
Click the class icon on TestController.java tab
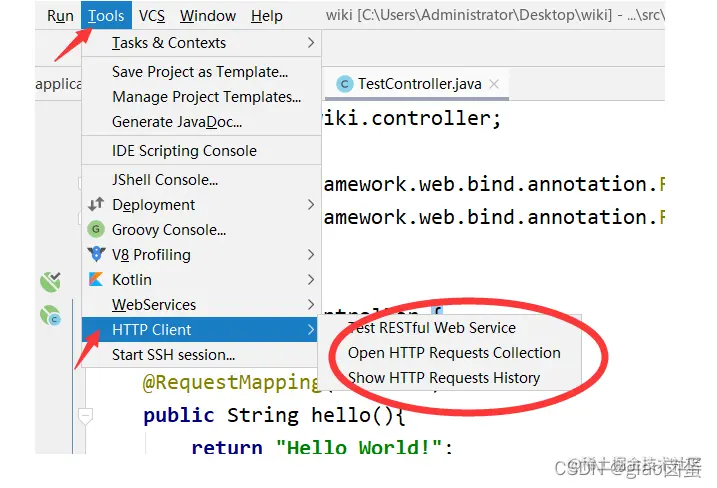(x=344, y=84)
